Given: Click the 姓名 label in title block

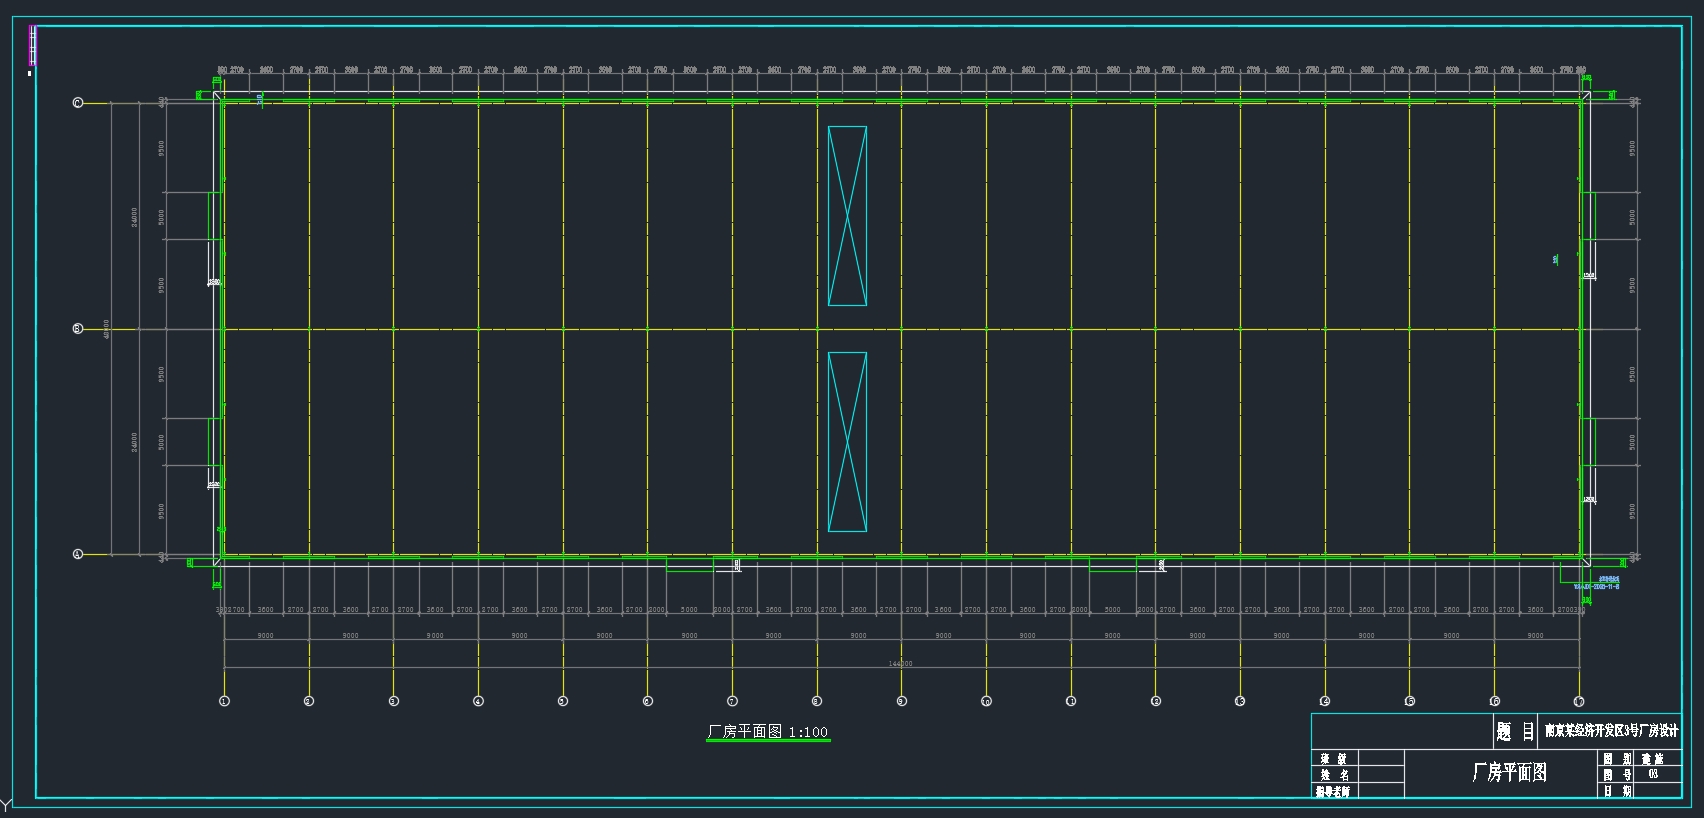Looking at the screenshot, I should (x=1334, y=775).
